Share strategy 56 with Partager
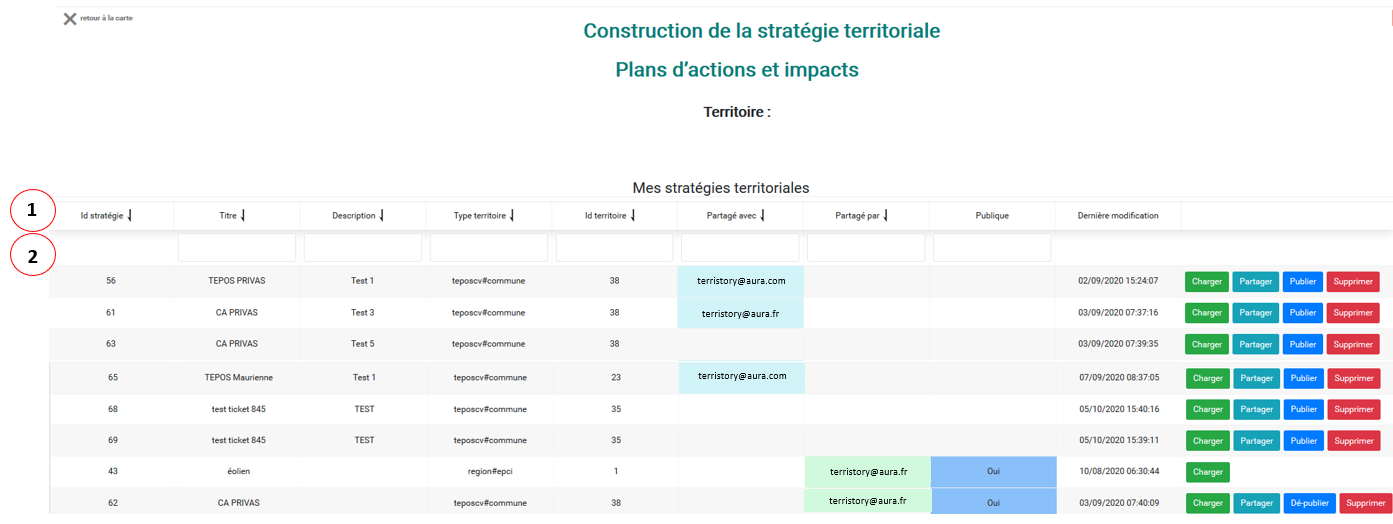The image size is (1393, 524). point(1255,282)
